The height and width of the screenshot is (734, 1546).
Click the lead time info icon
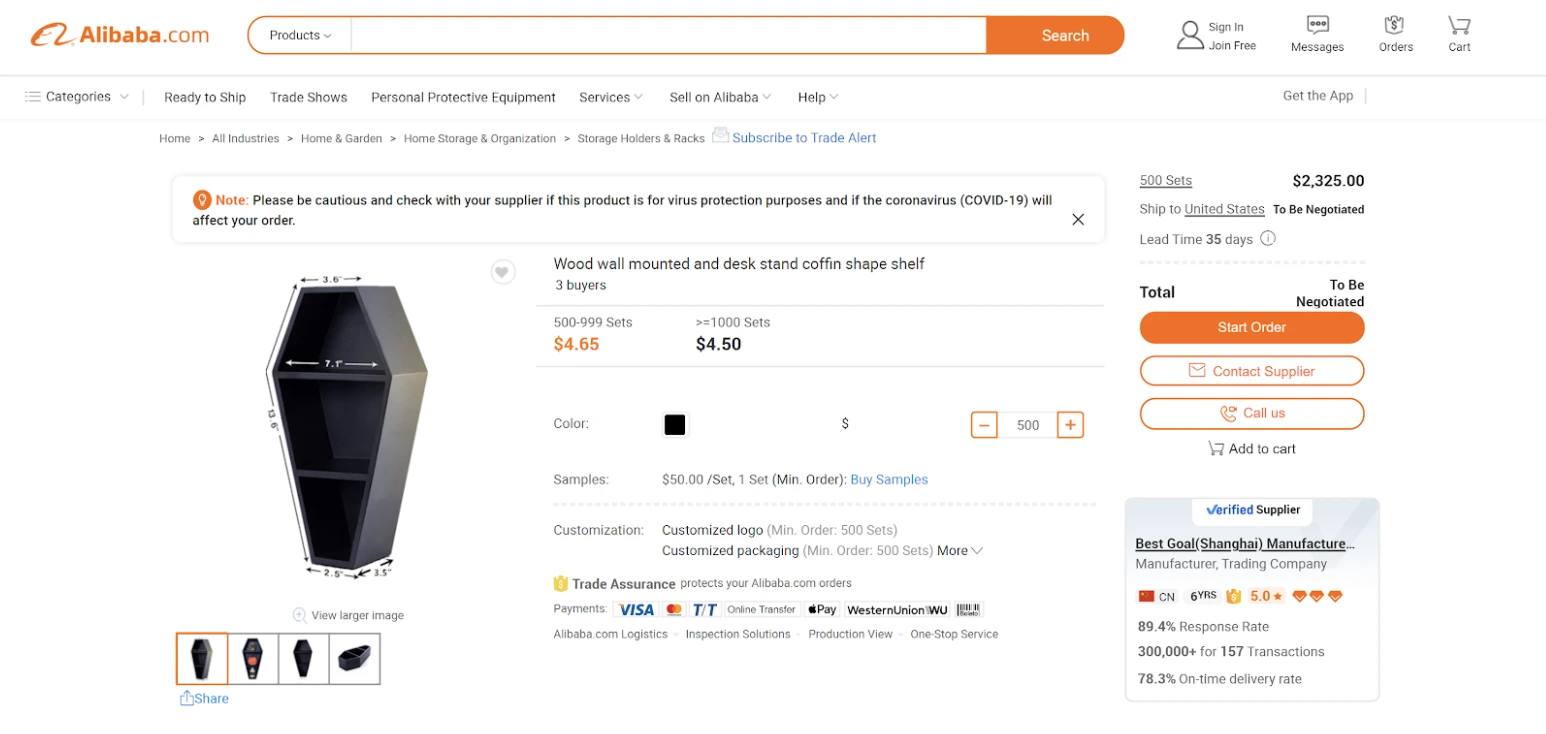(x=1268, y=239)
